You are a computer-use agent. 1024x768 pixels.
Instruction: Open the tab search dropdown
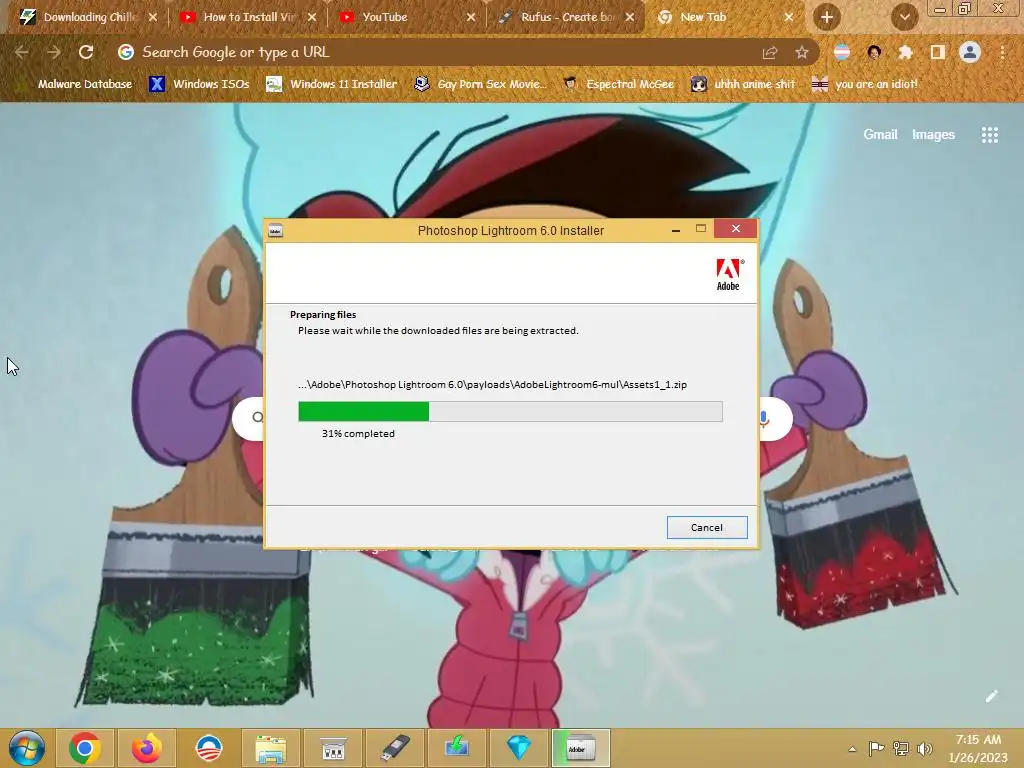point(904,17)
